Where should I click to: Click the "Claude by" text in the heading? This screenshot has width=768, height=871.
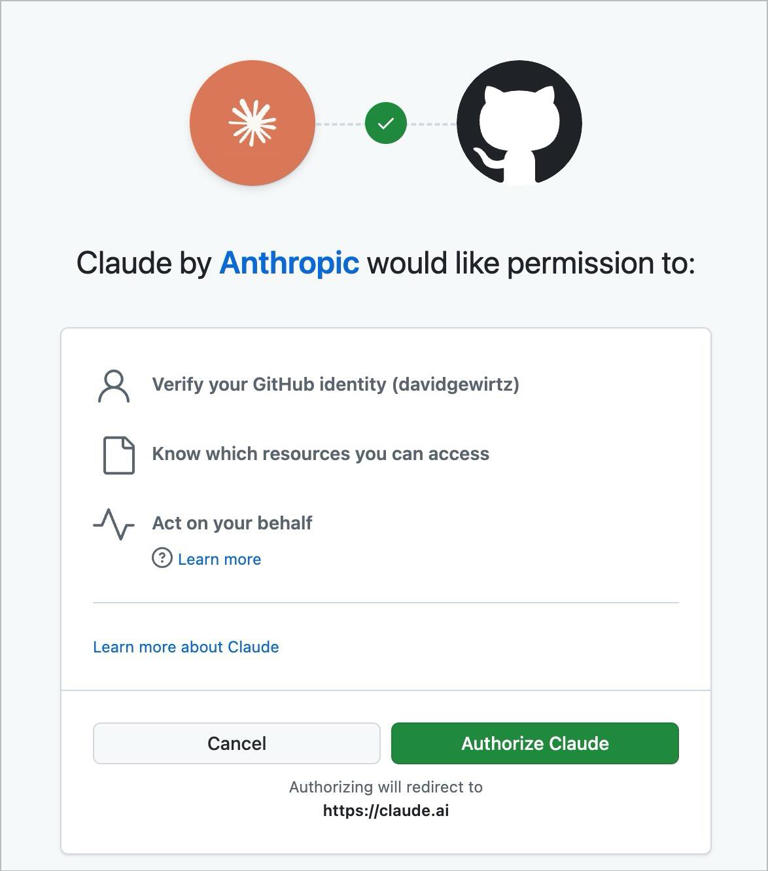pyautogui.click(x=144, y=263)
